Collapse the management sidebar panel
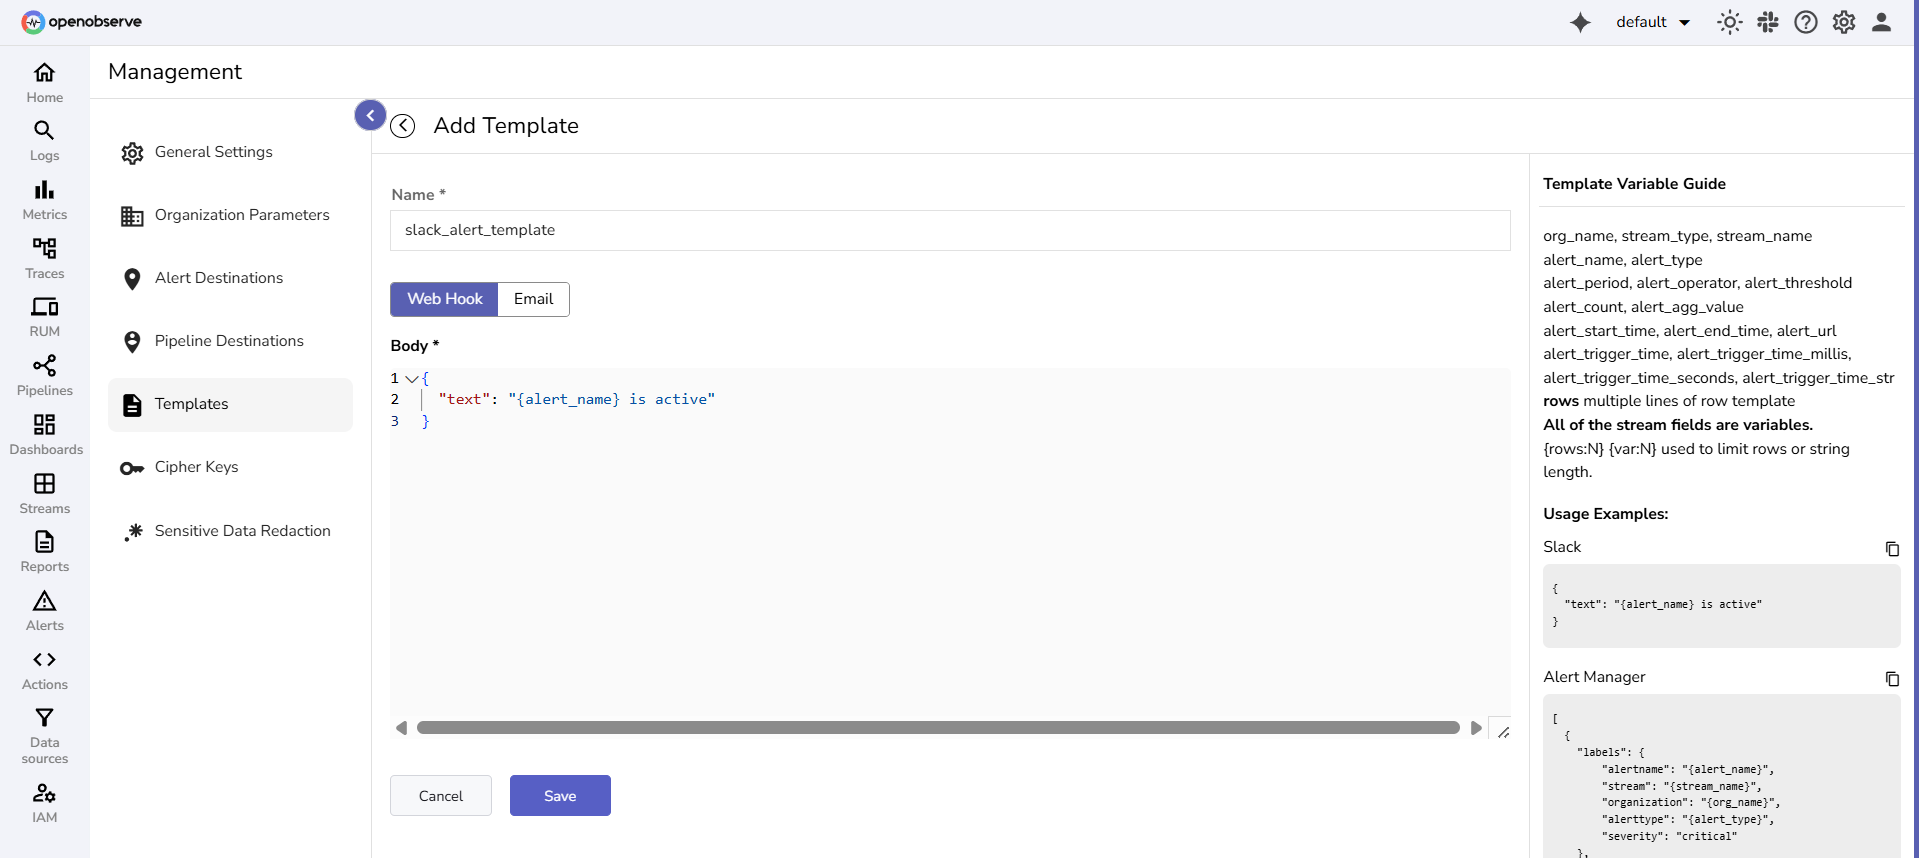Screen dimensions: 1919x858 click(x=370, y=115)
